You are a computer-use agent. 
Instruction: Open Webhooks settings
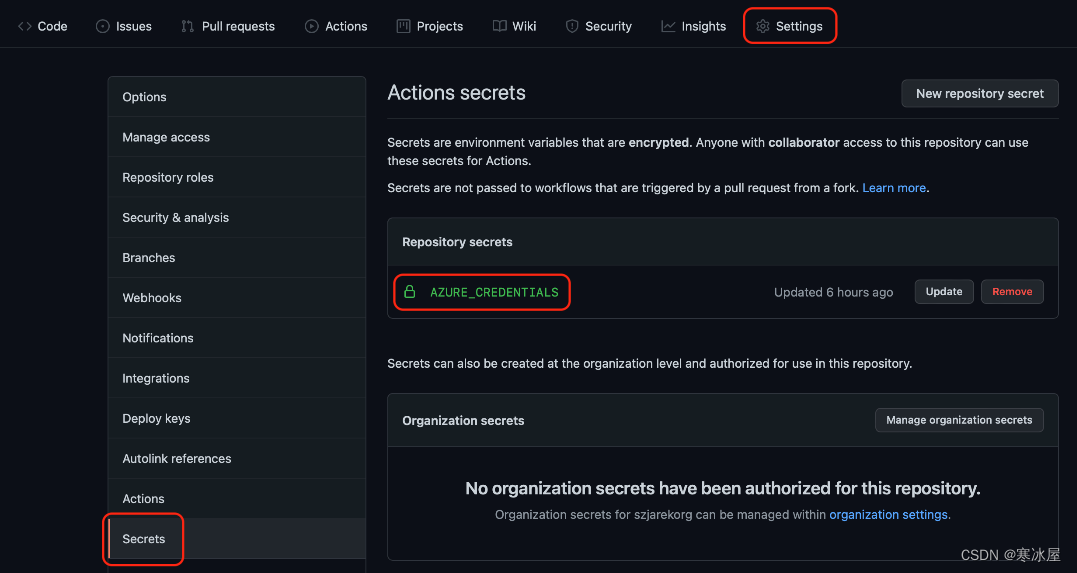click(236, 298)
